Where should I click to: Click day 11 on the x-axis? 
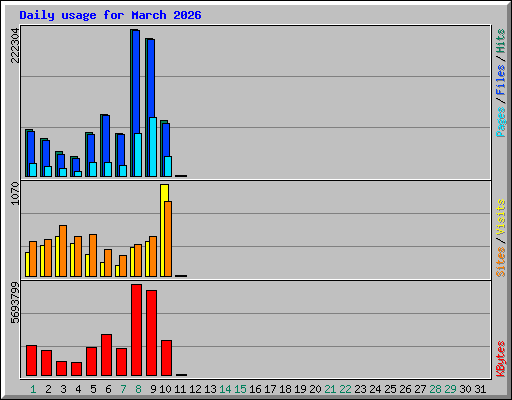point(180,389)
